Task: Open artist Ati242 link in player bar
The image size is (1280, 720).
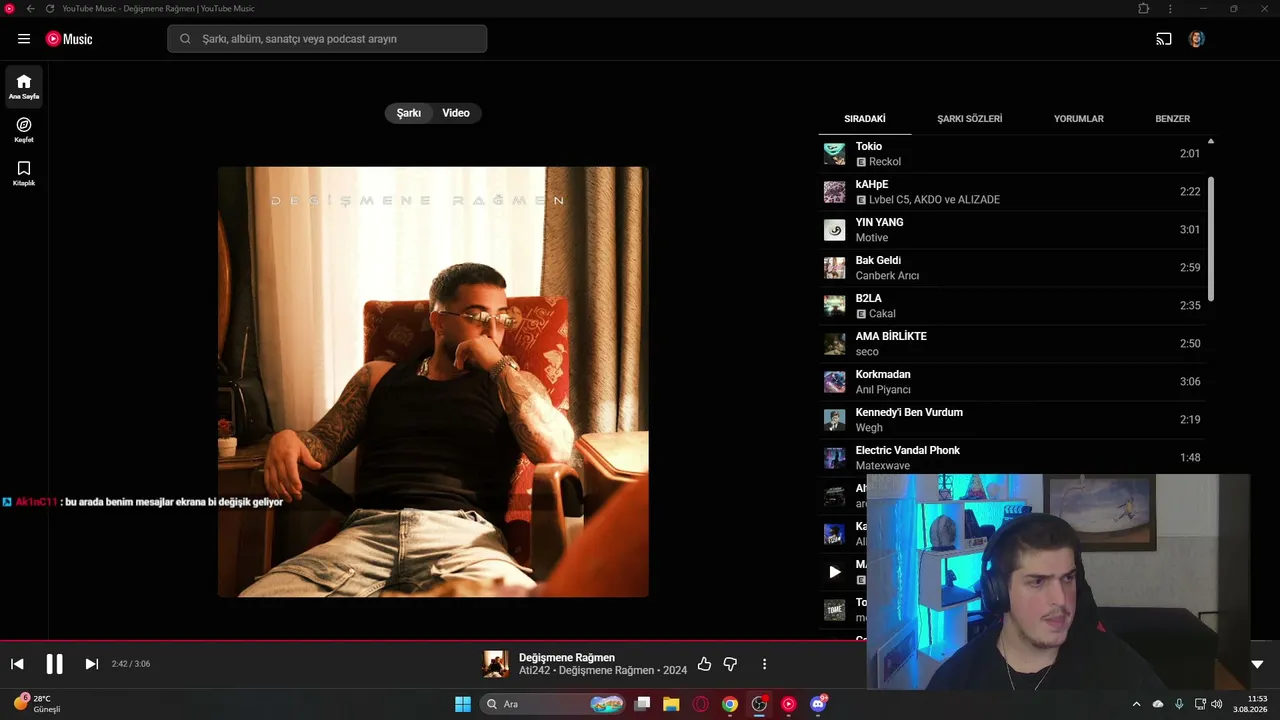Action: tap(534, 671)
